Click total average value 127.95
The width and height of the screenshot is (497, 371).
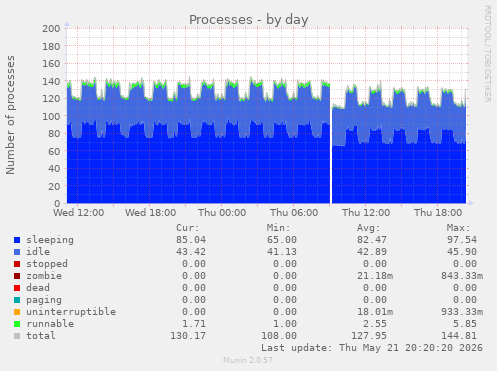[369, 336]
